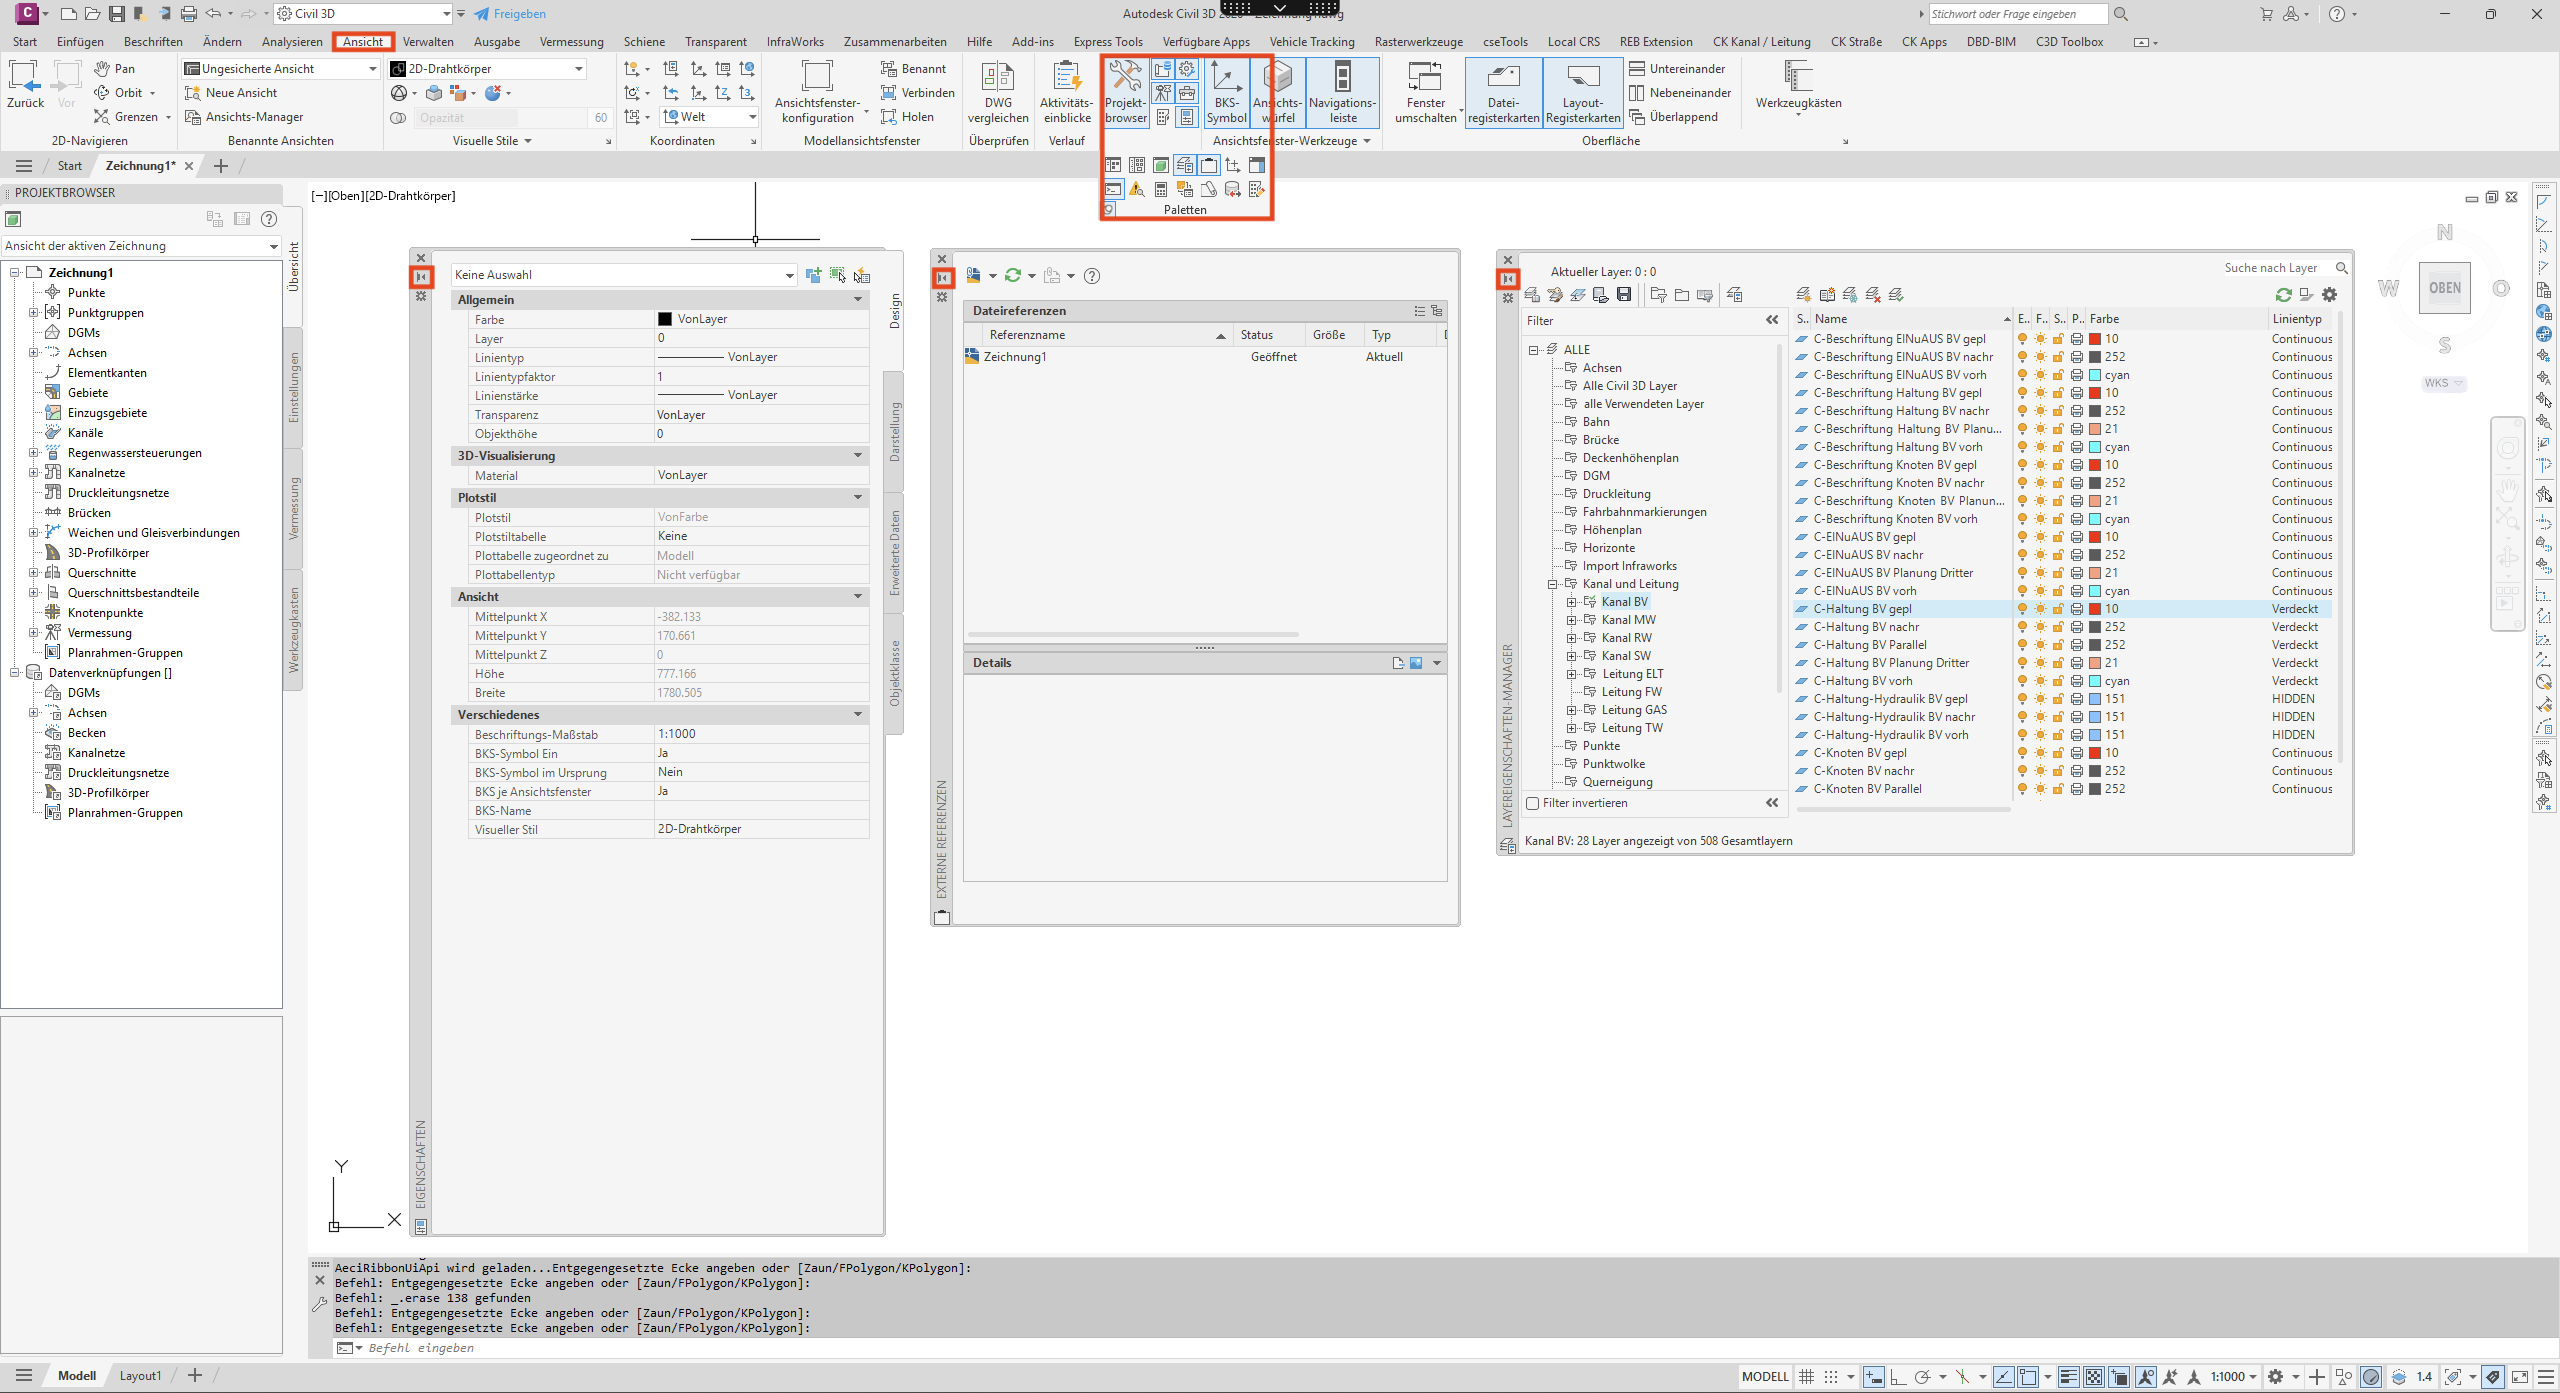Toggle Dateiregisterkarten in the ribbon
This screenshot has width=2560, height=1393.
(x=1503, y=92)
